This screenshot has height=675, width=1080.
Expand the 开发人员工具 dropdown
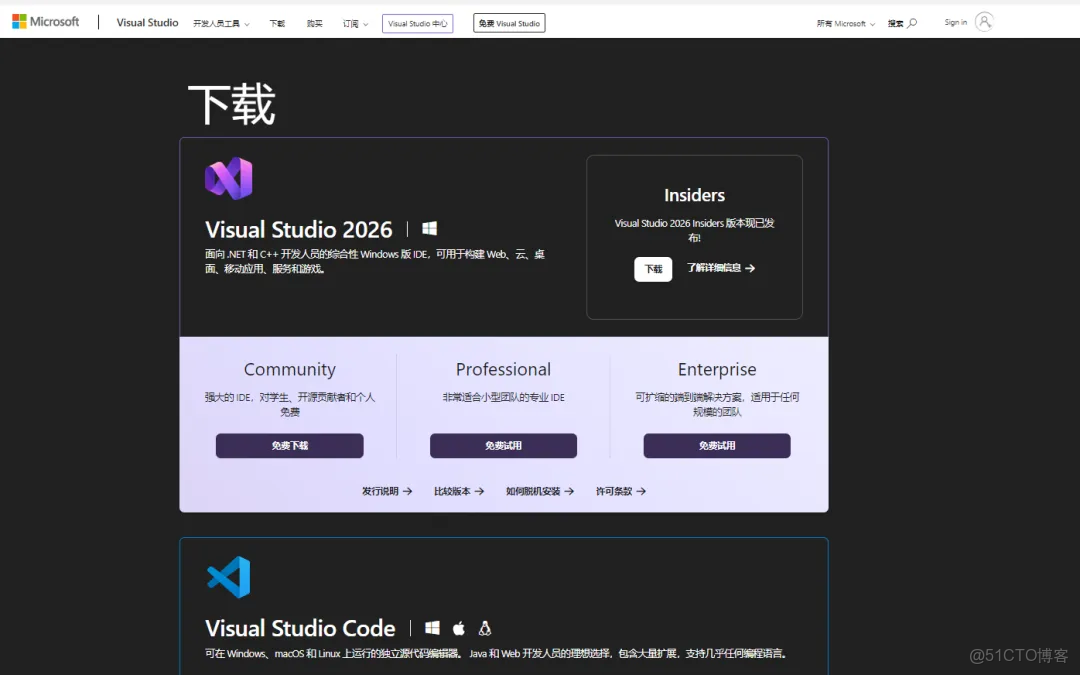point(221,22)
